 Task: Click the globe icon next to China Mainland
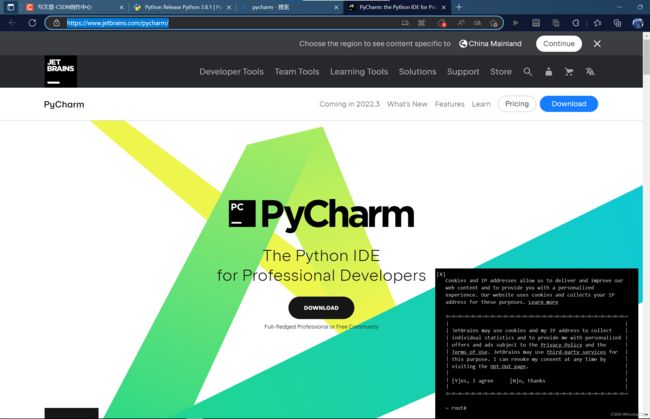point(463,44)
